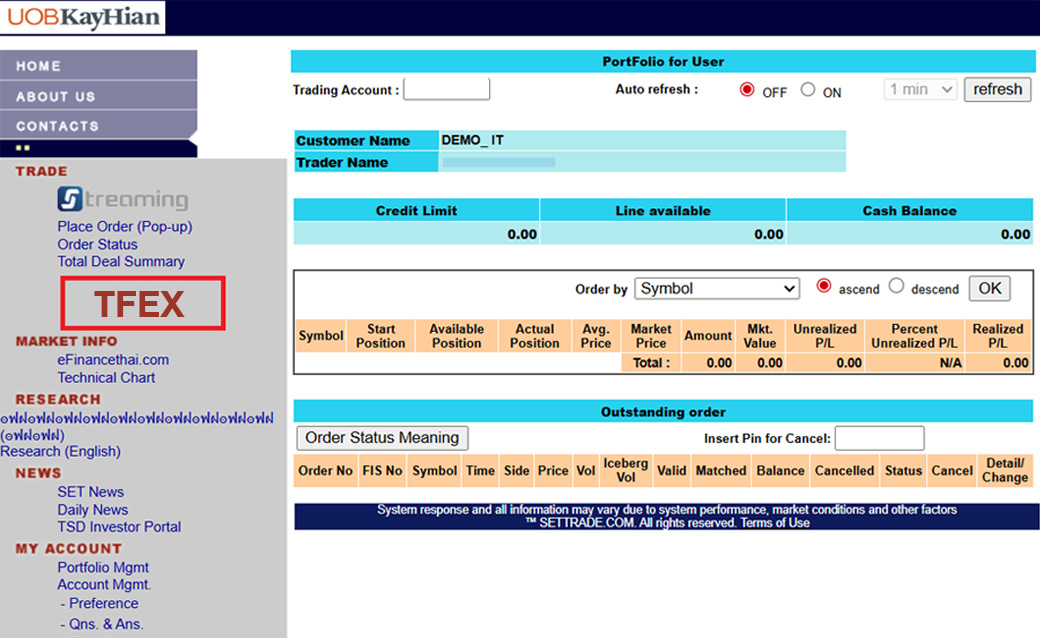1040x638 pixels.
Task: Open Total Deal Summary link
Action: (121, 262)
